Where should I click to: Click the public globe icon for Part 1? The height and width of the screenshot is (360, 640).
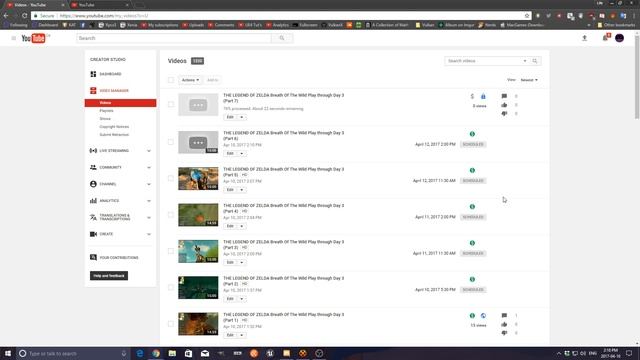[483, 316]
